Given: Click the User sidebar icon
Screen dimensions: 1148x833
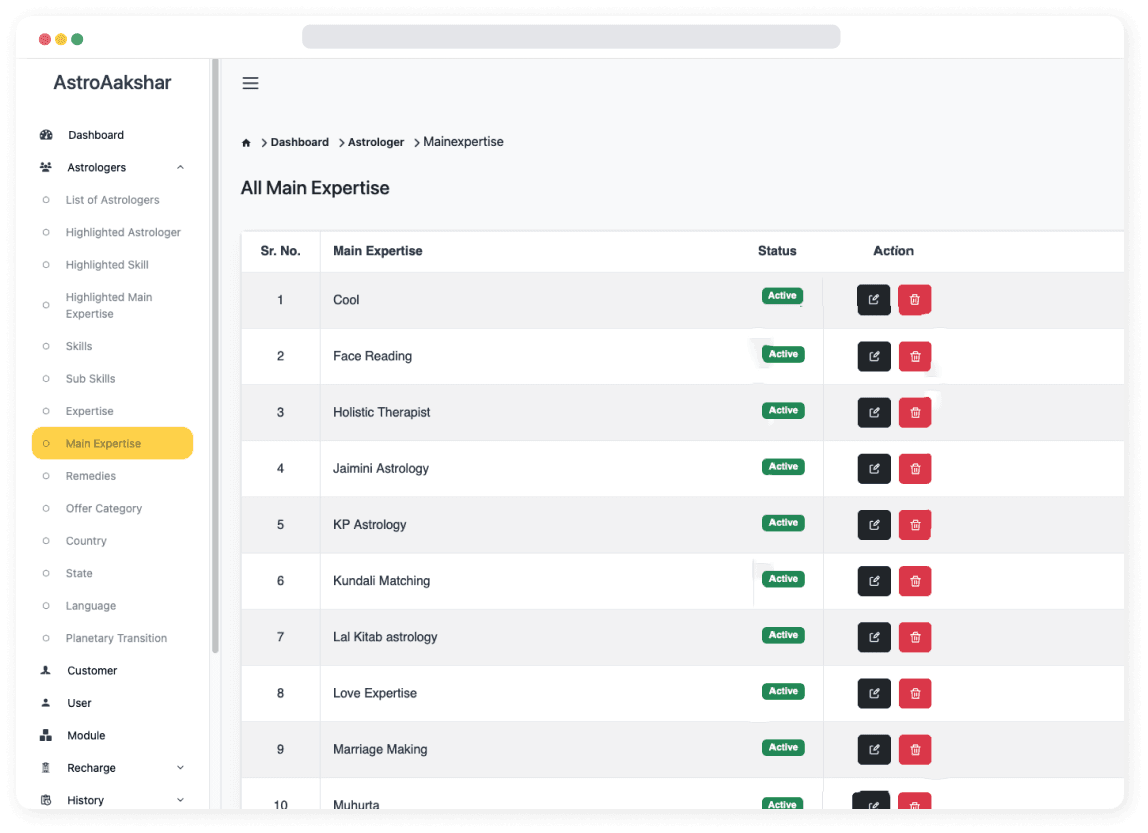Looking at the screenshot, I should pyautogui.click(x=45, y=703).
